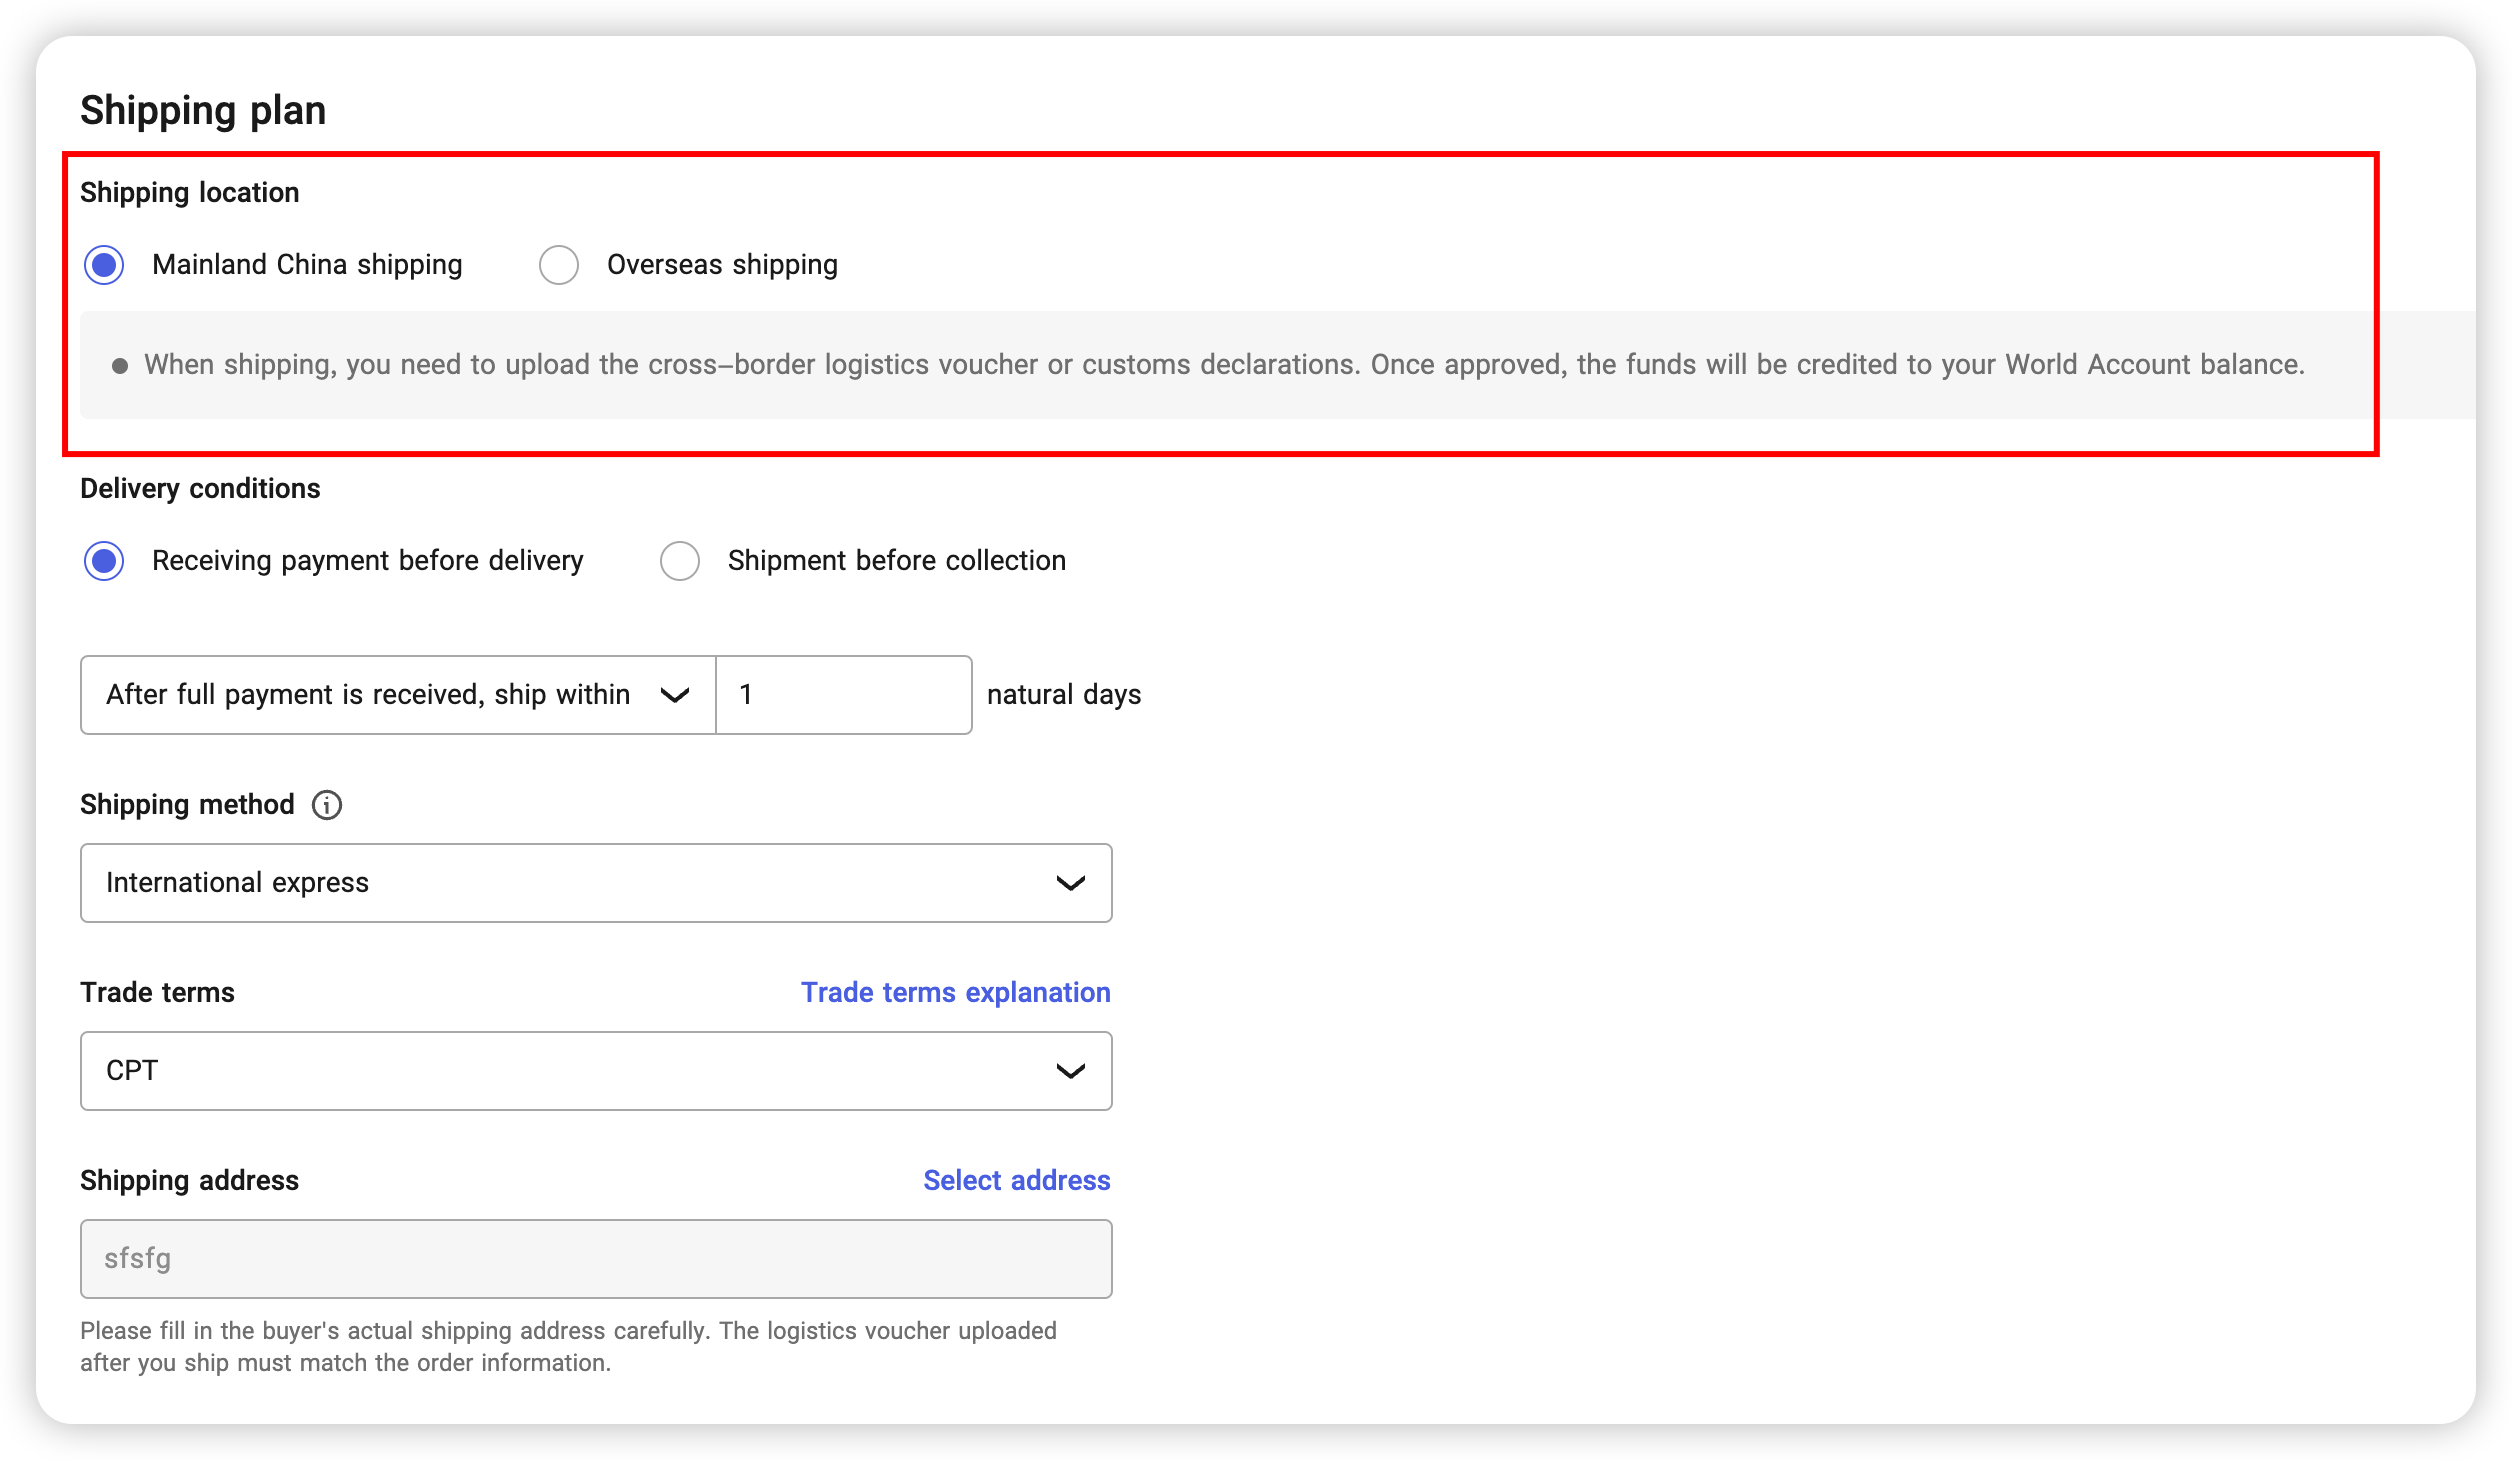Viewport: 2512px width, 1460px height.
Task: Select Mainland China shipping
Action: (104, 264)
